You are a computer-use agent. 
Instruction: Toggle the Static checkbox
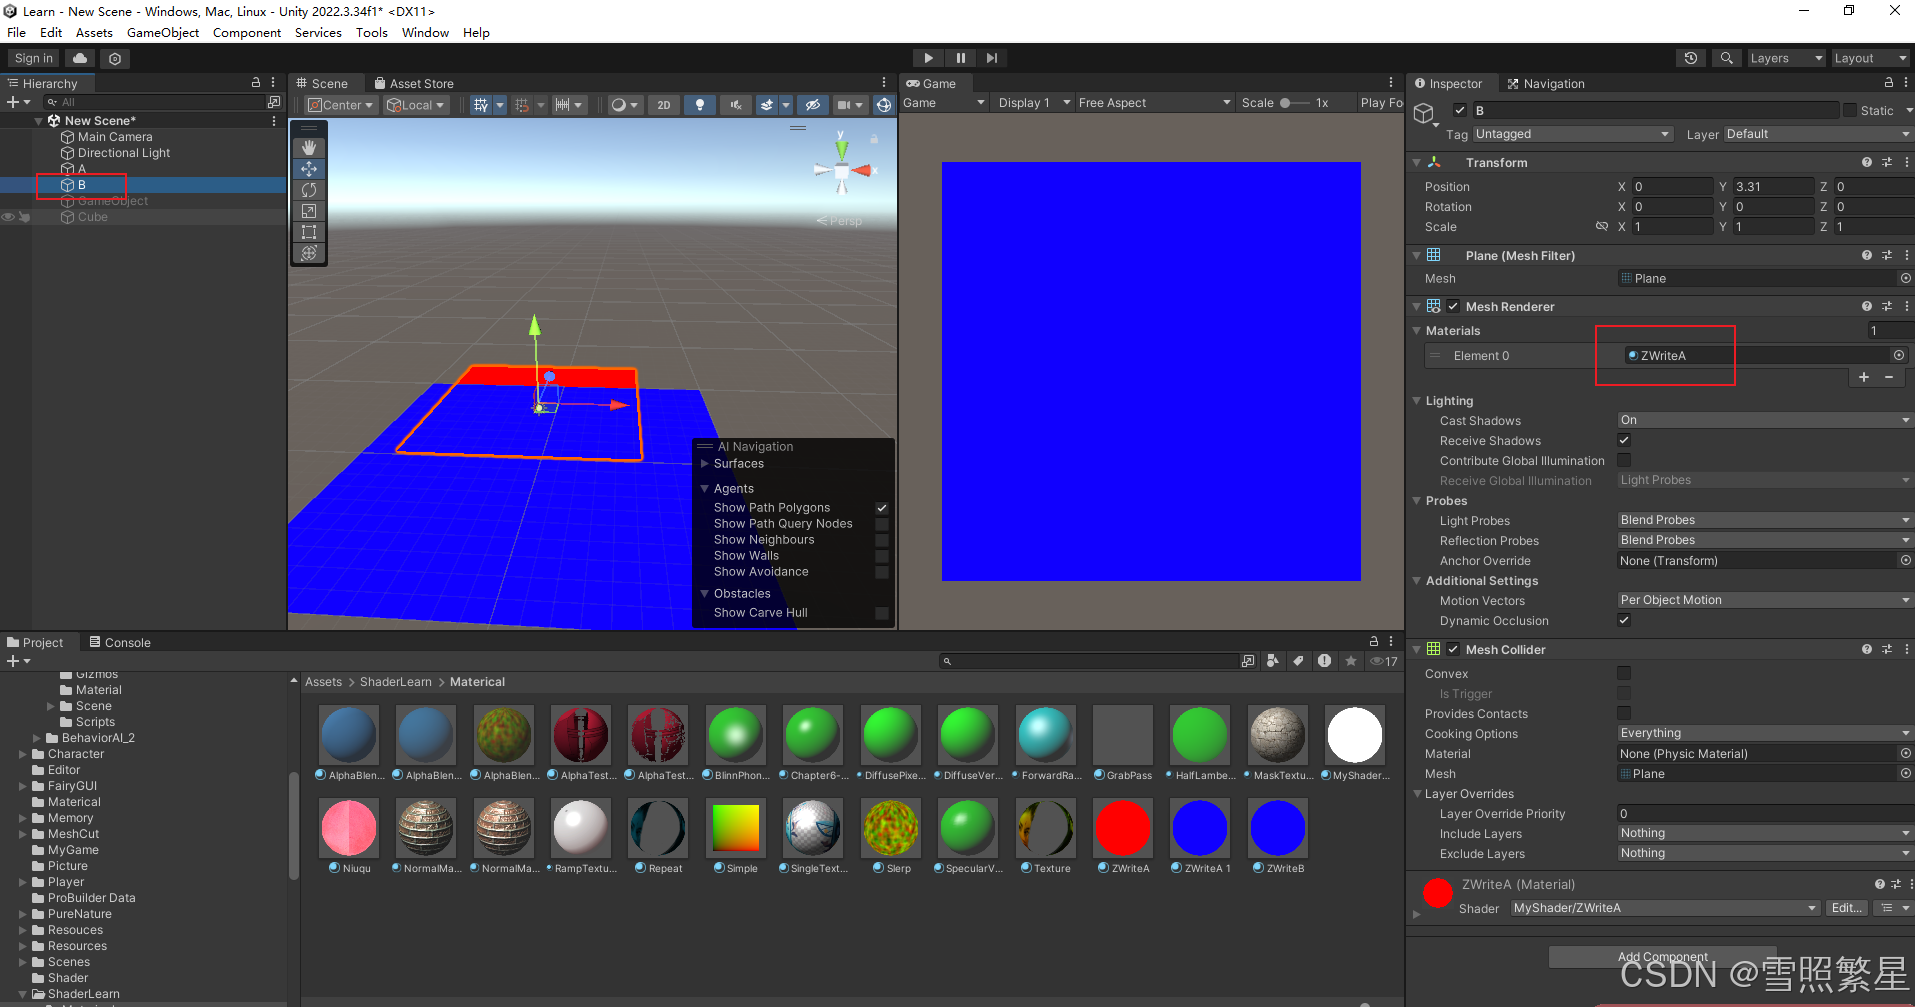tap(1850, 110)
